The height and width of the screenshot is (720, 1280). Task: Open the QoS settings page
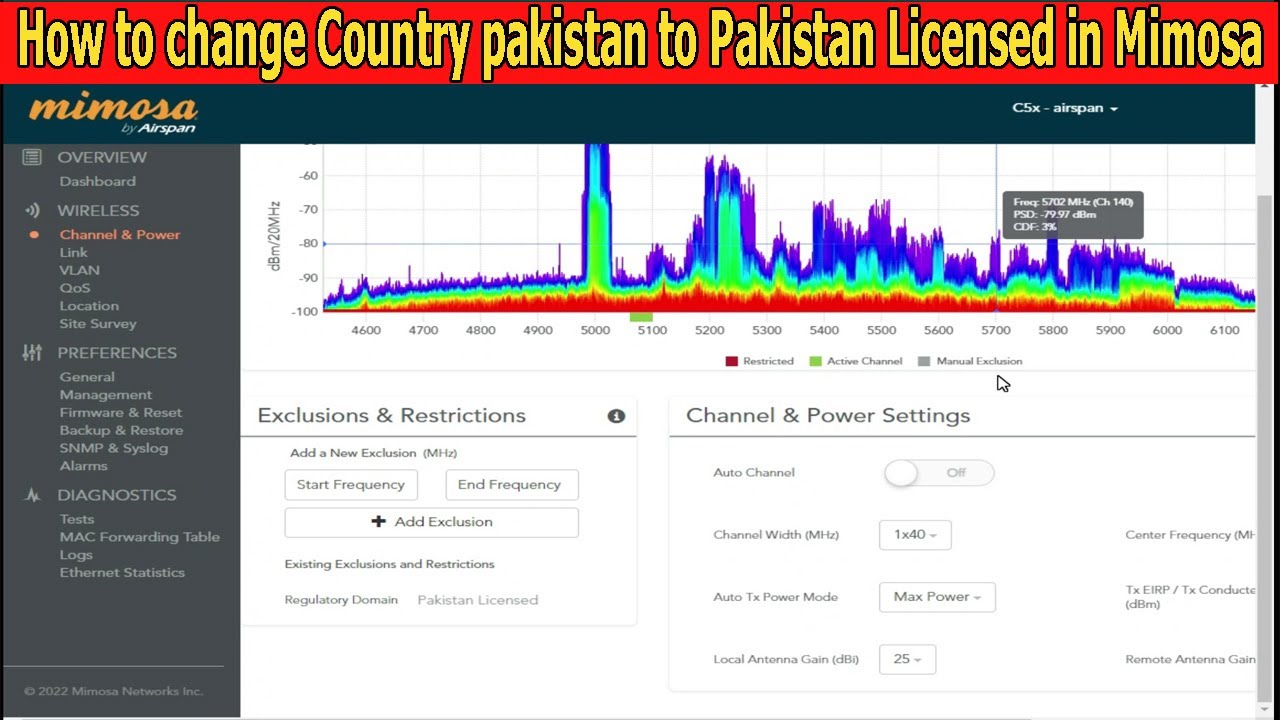[75, 288]
